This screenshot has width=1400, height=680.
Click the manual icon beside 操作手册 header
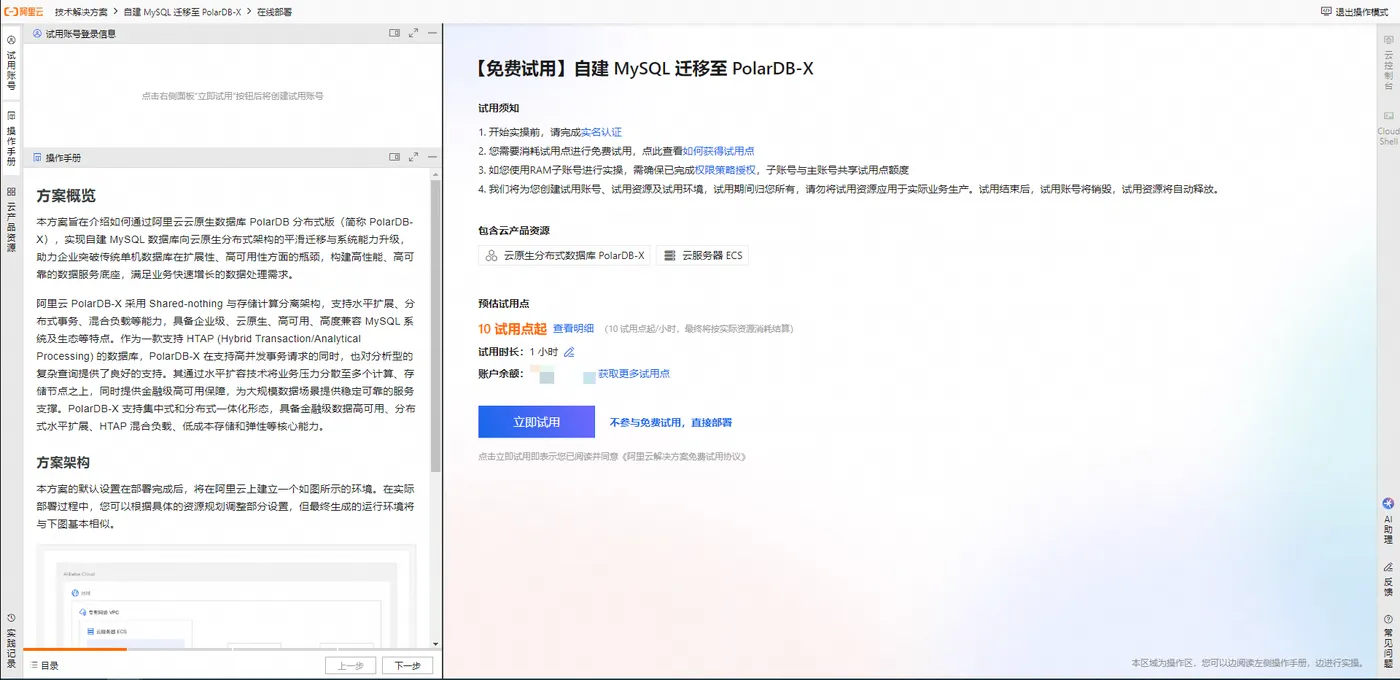pos(37,158)
